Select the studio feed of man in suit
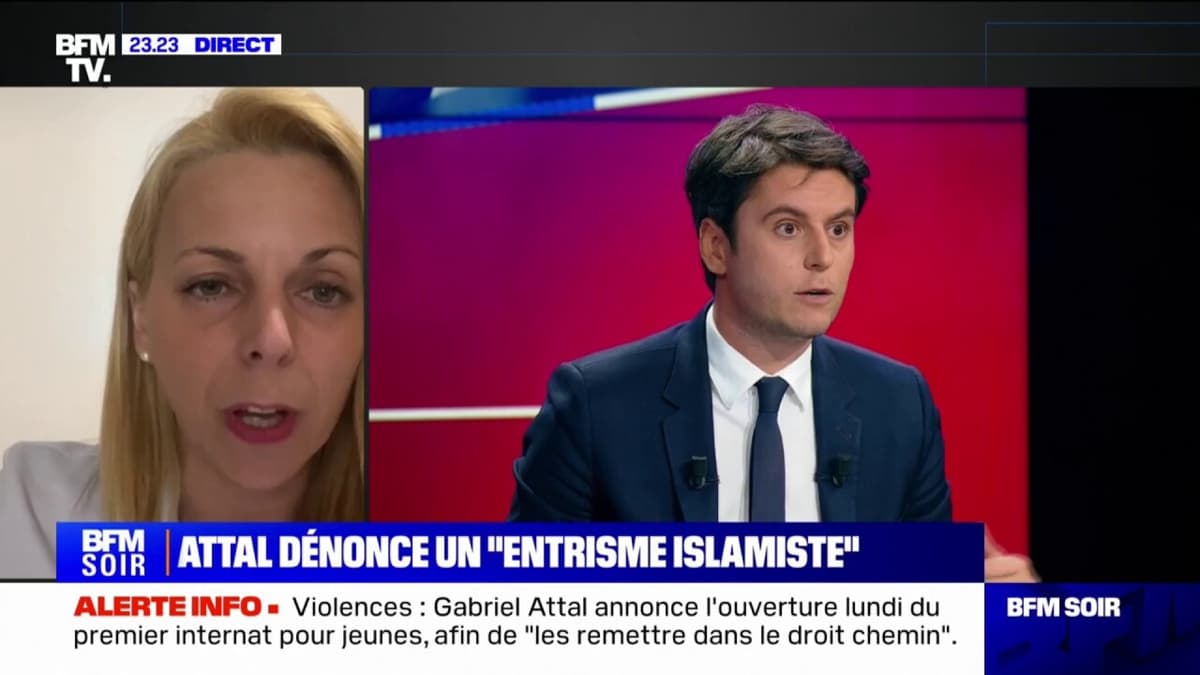This screenshot has height=675, width=1200. (x=697, y=300)
